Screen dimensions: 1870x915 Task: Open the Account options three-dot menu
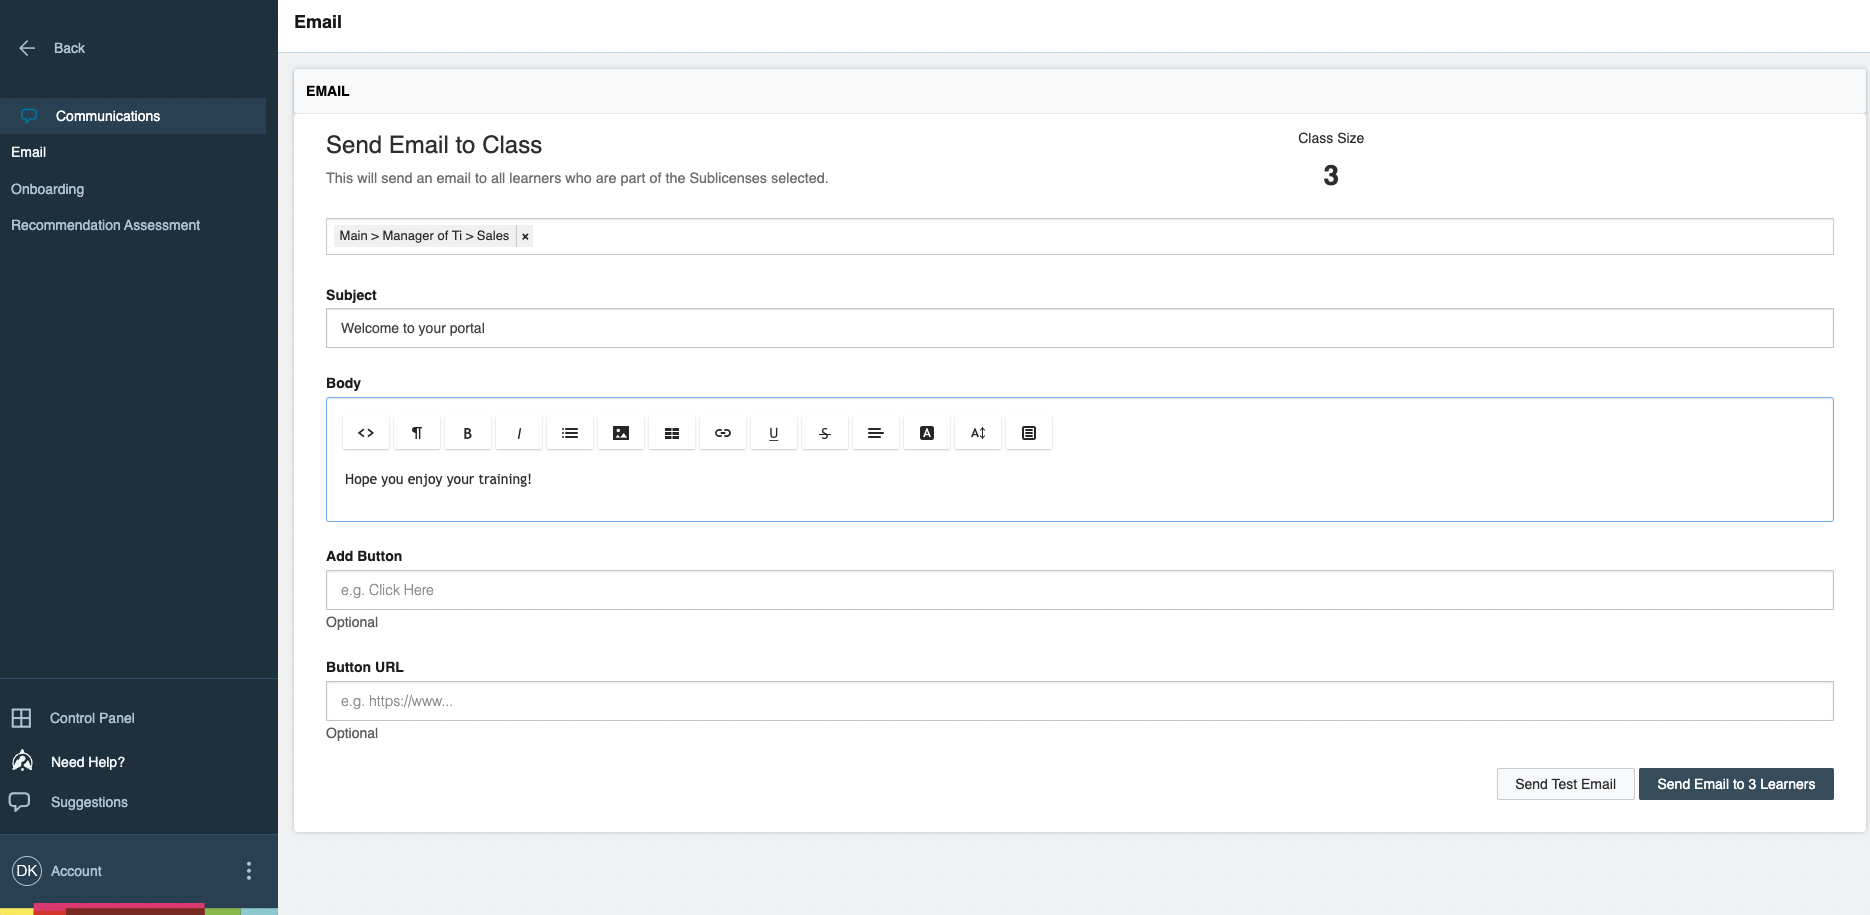249,870
